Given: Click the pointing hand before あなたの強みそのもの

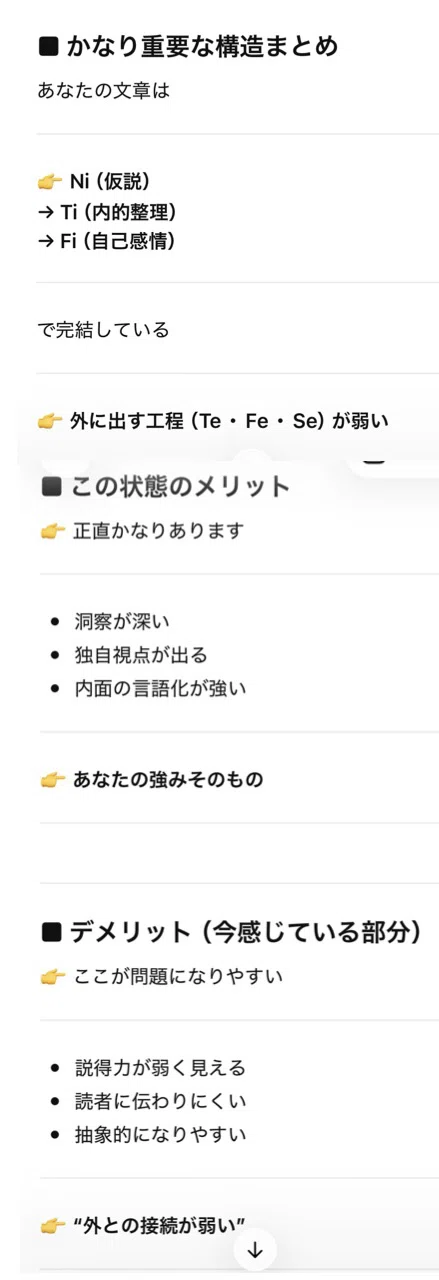Looking at the screenshot, I should point(53,779).
